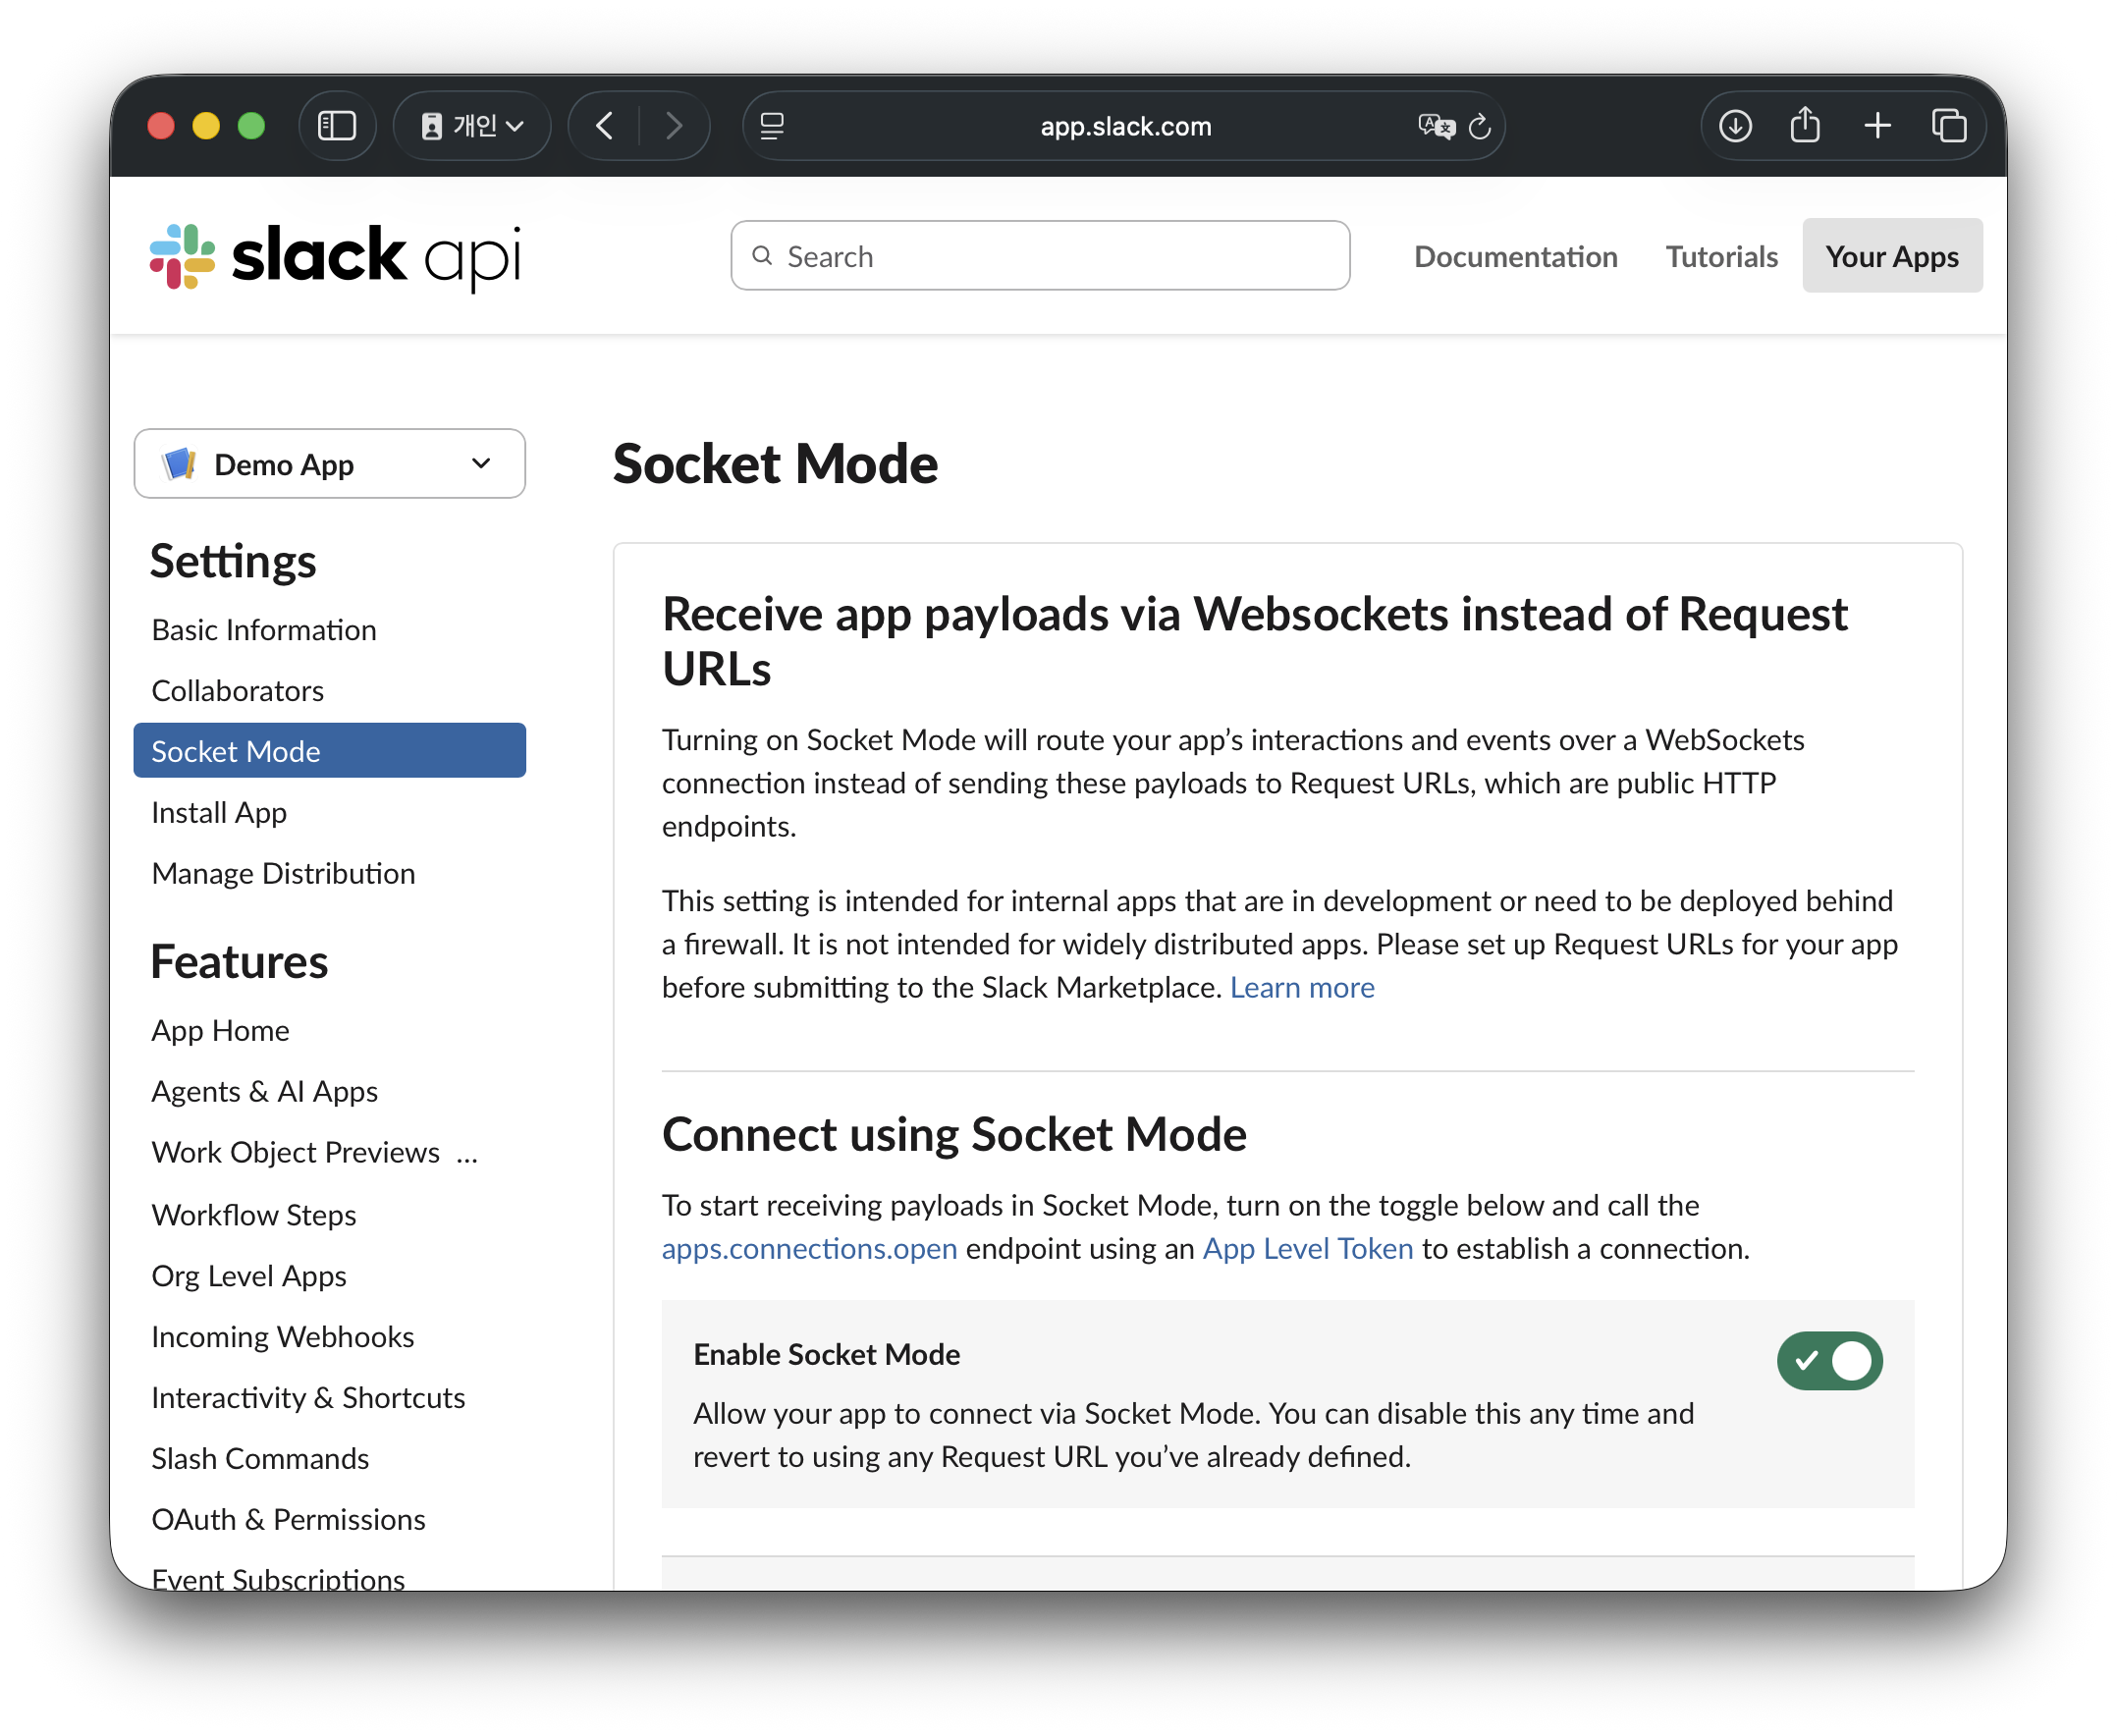This screenshot has width=2117, height=1736.
Task: Minimize the Safari window
Action: click(x=206, y=126)
